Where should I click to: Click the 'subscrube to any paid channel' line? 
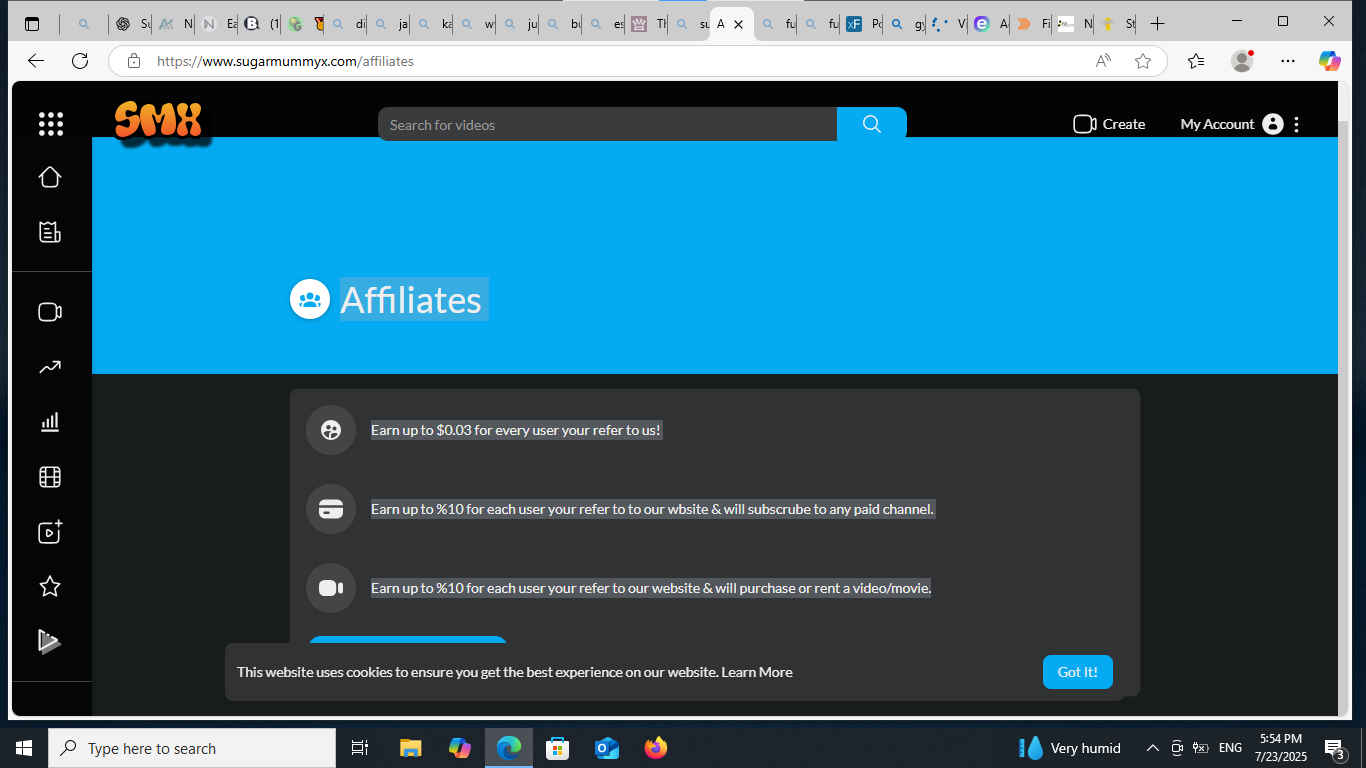pyautogui.click(x=652, y=509)
